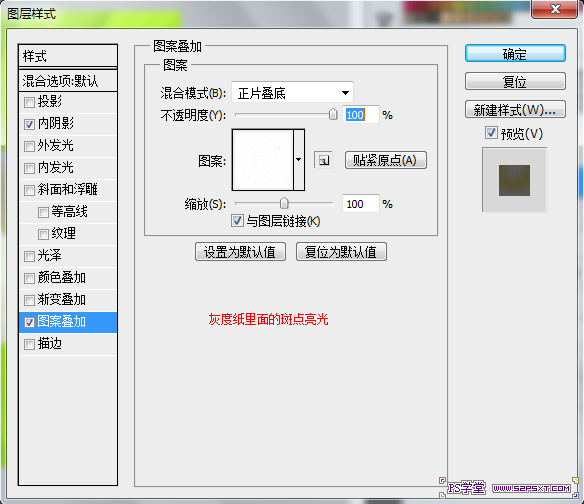584x504 pixels.
Task: Uncheck the 图案叠加 checkbox
Action: (29, 322)
